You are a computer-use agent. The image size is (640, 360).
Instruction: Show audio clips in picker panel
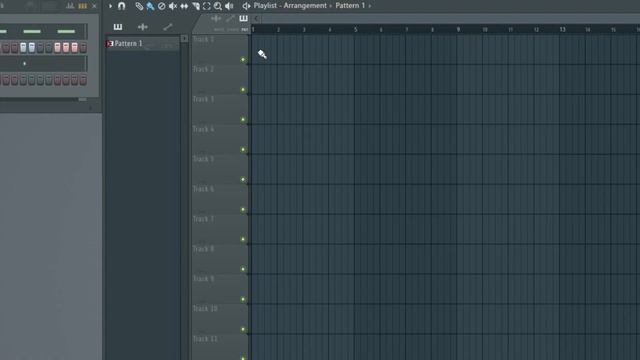(142, 27)
